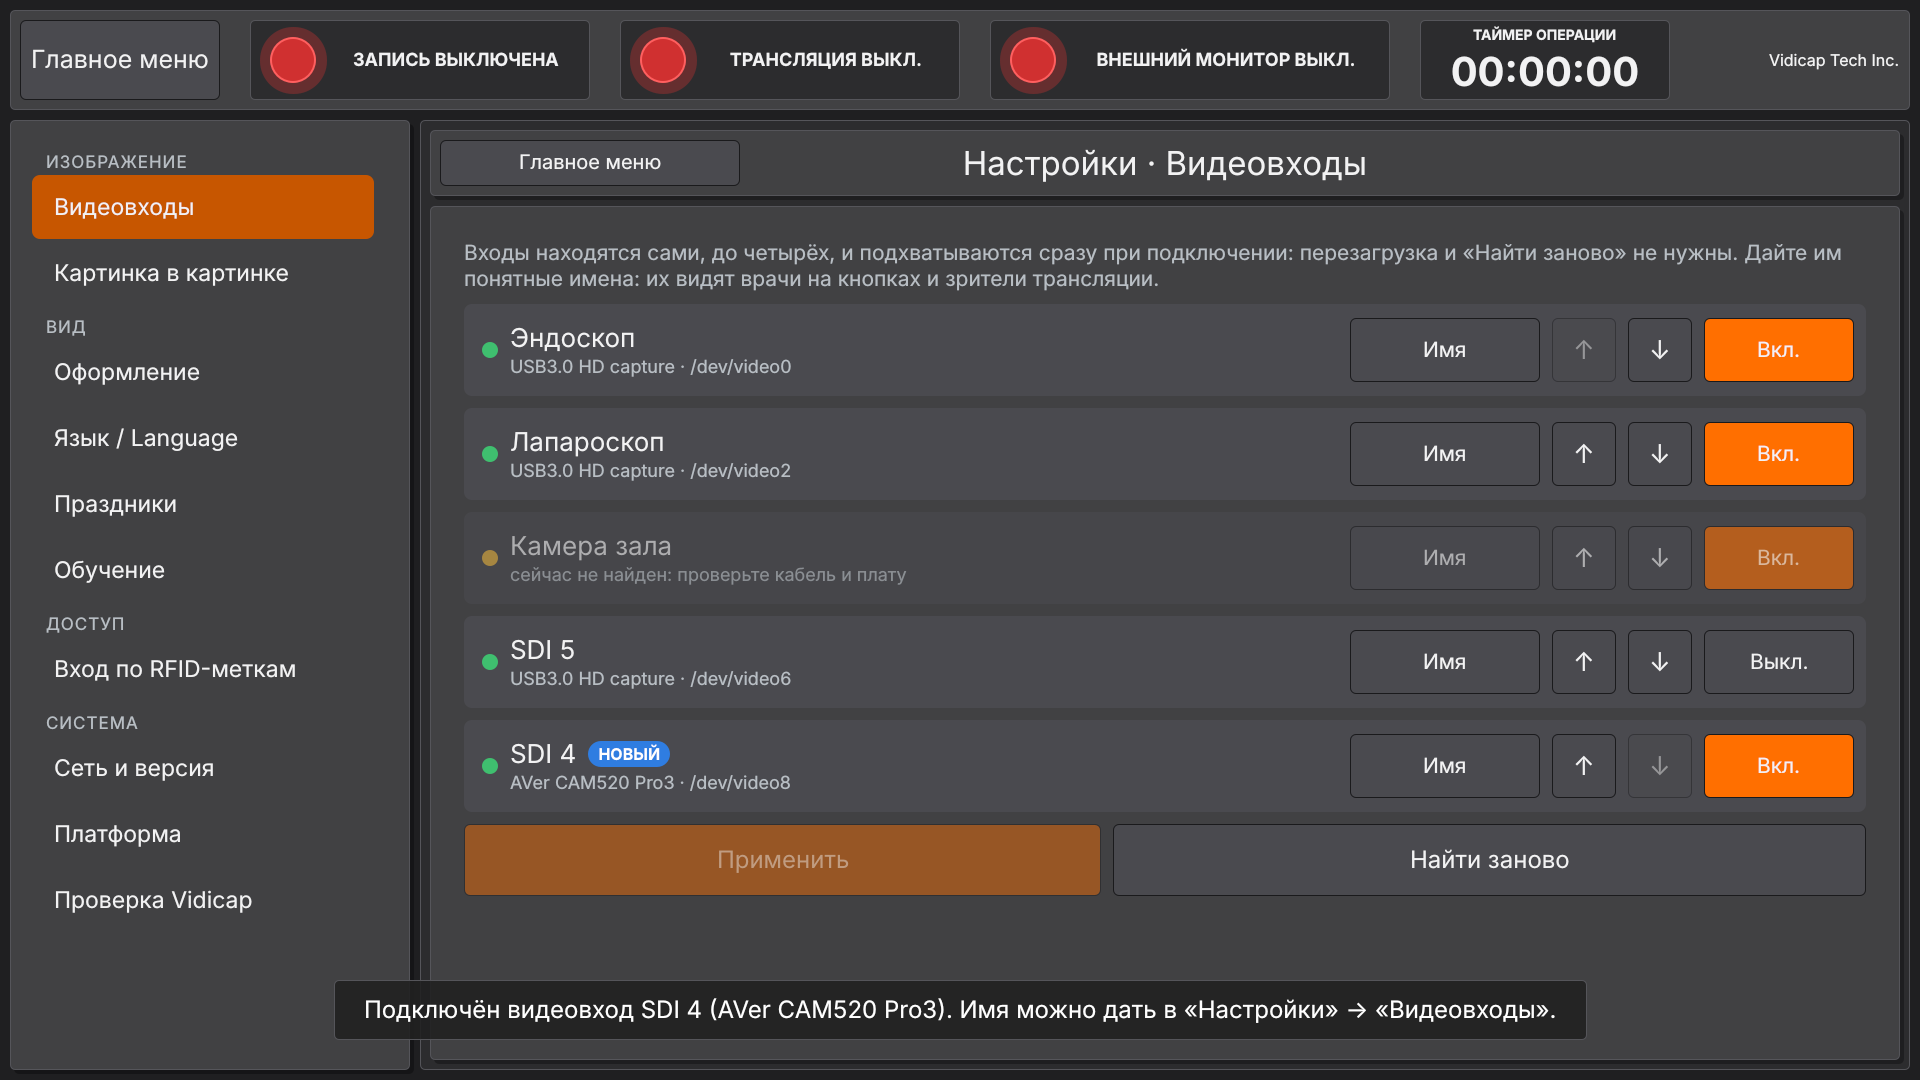Click the disabled down arrow for SDI 4
The image size is (1920, 1080).
[x=1659, y=766]
